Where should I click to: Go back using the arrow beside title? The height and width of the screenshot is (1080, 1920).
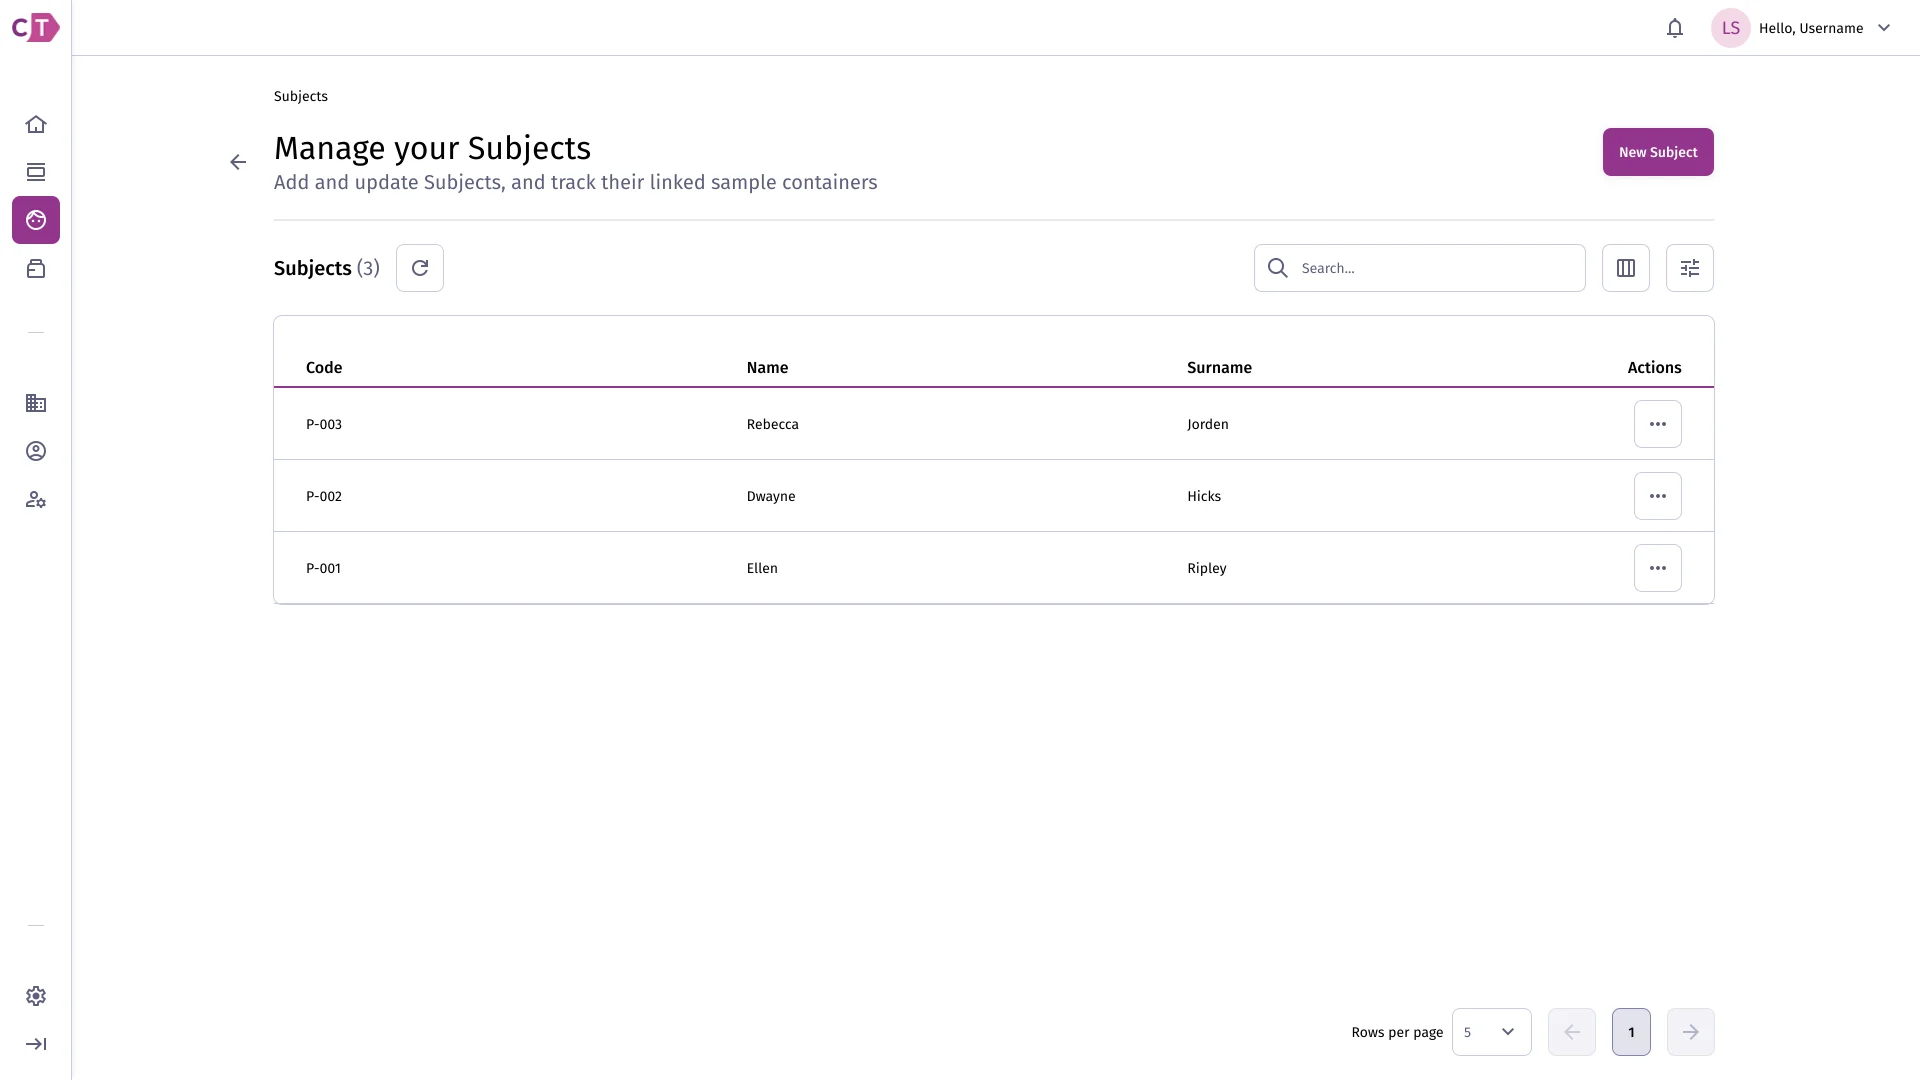pyautogui.click(x=238, y=162)
